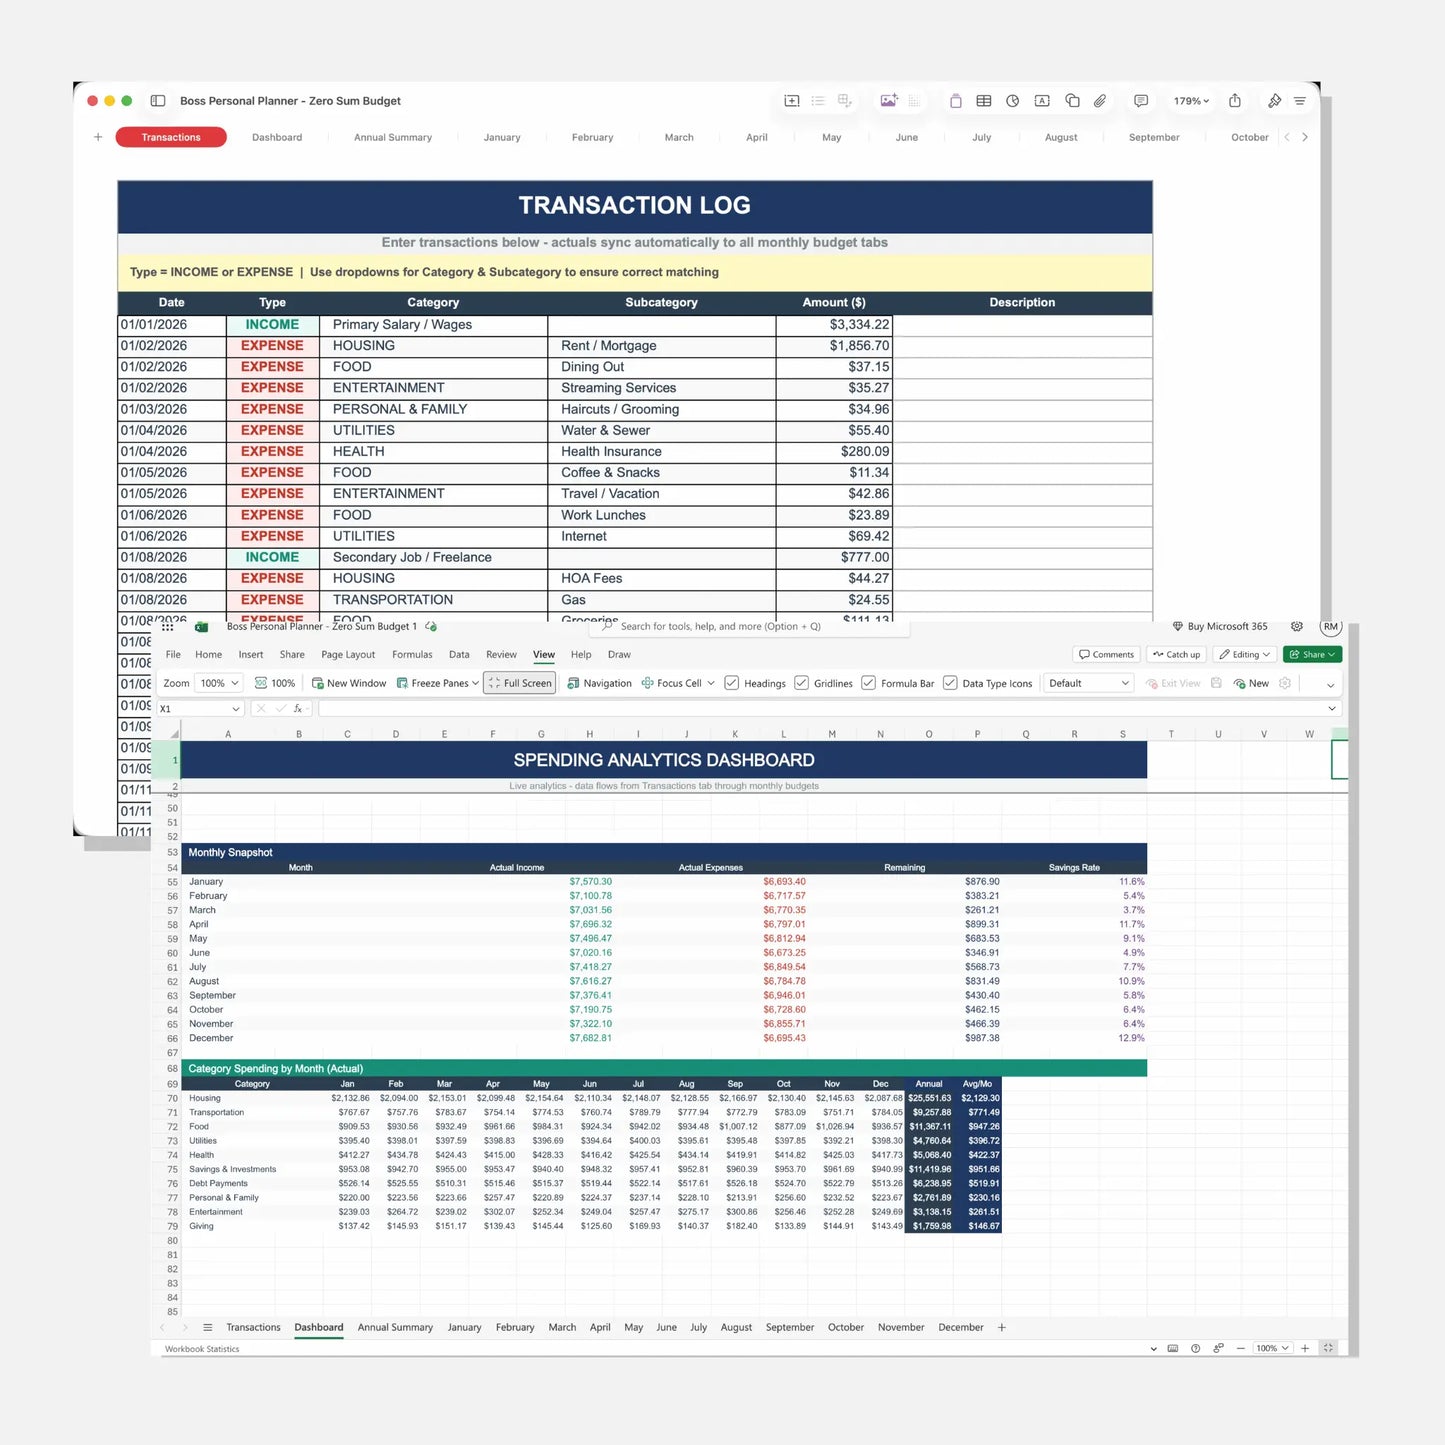Image resolution: width=1445 pixels, height=1445 pixels.
Task: Click Buy Microsoft 365 link
Action: click(x=1220, y=627)
